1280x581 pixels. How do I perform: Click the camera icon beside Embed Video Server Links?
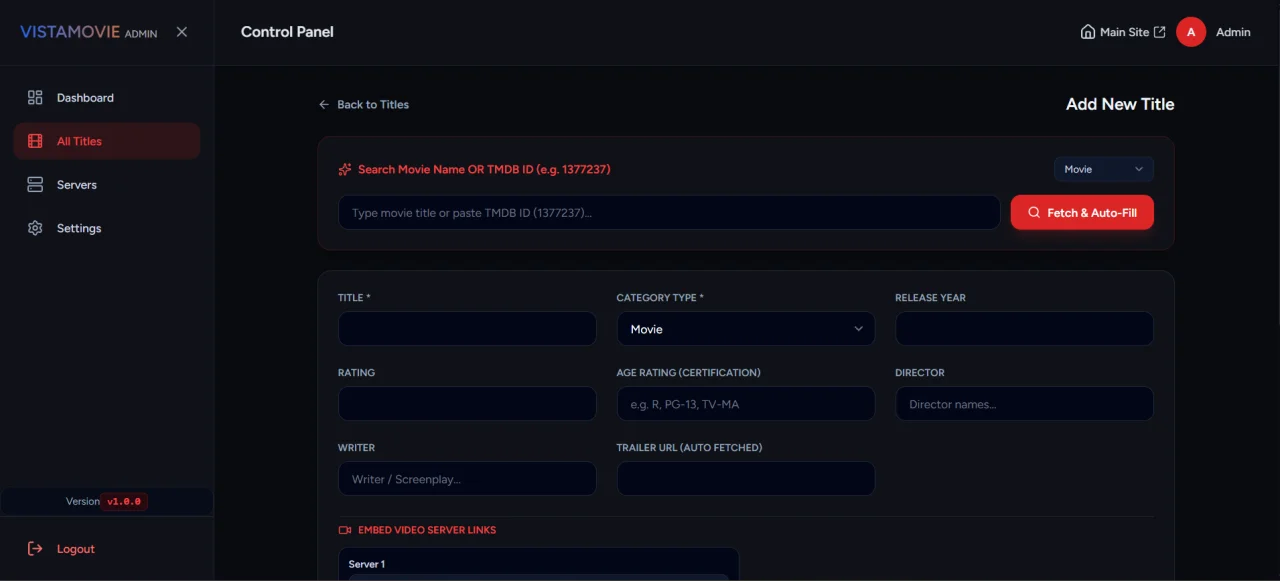click(x=345, y=530)
